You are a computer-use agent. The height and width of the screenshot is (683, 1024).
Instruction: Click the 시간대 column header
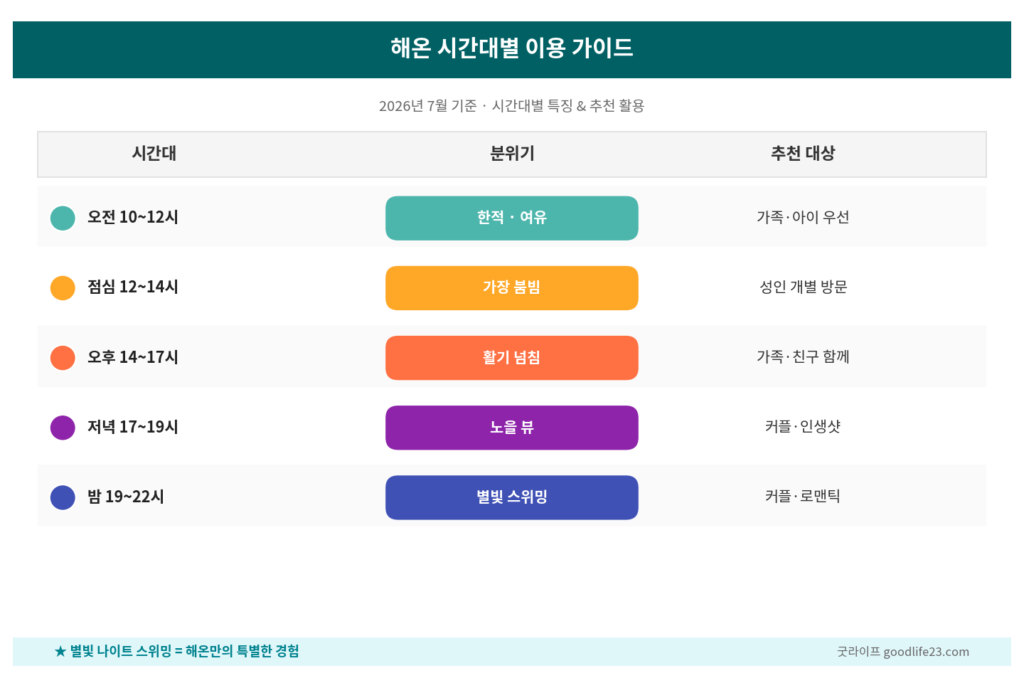click(x=154, y=153)
